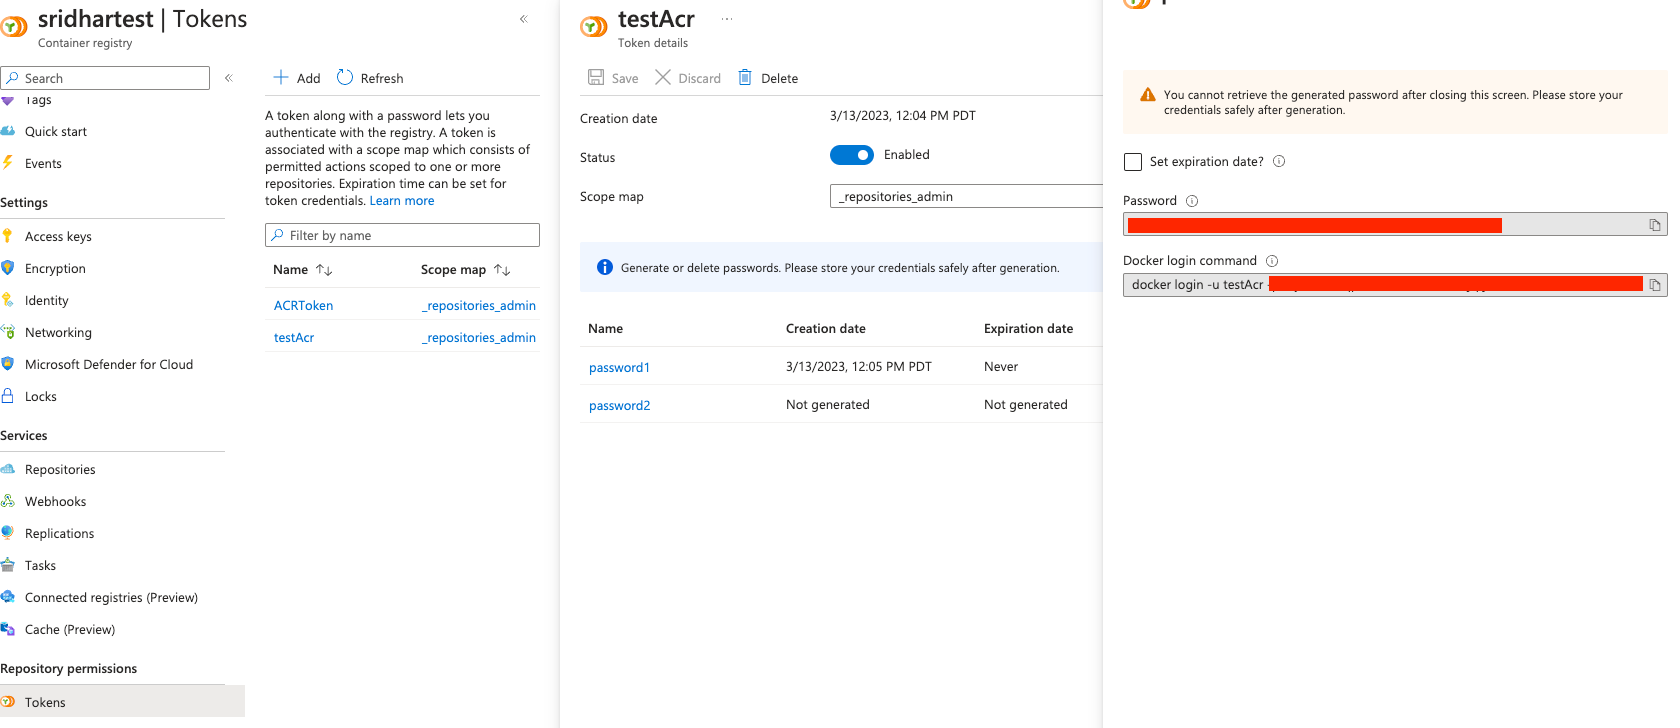Show info tooltip next to Password label
This screenshot has width=1680, height=728.
(1192, 201)
